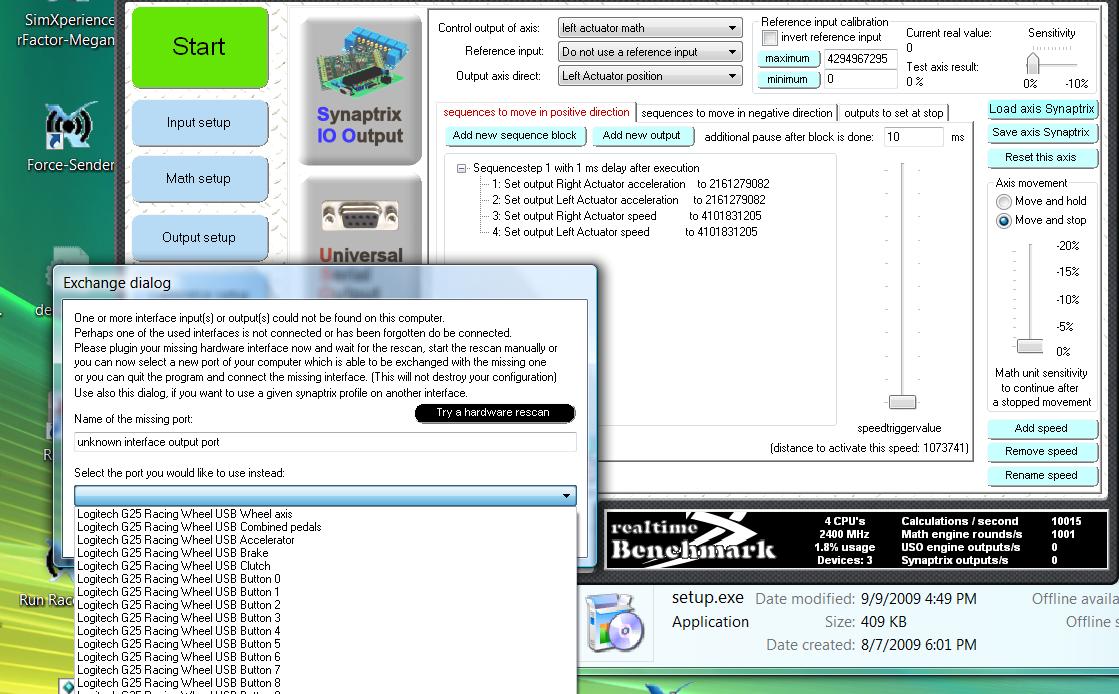Open Math setup
Viewport: 1119px width, 694px height.
[x=200, y=178]
